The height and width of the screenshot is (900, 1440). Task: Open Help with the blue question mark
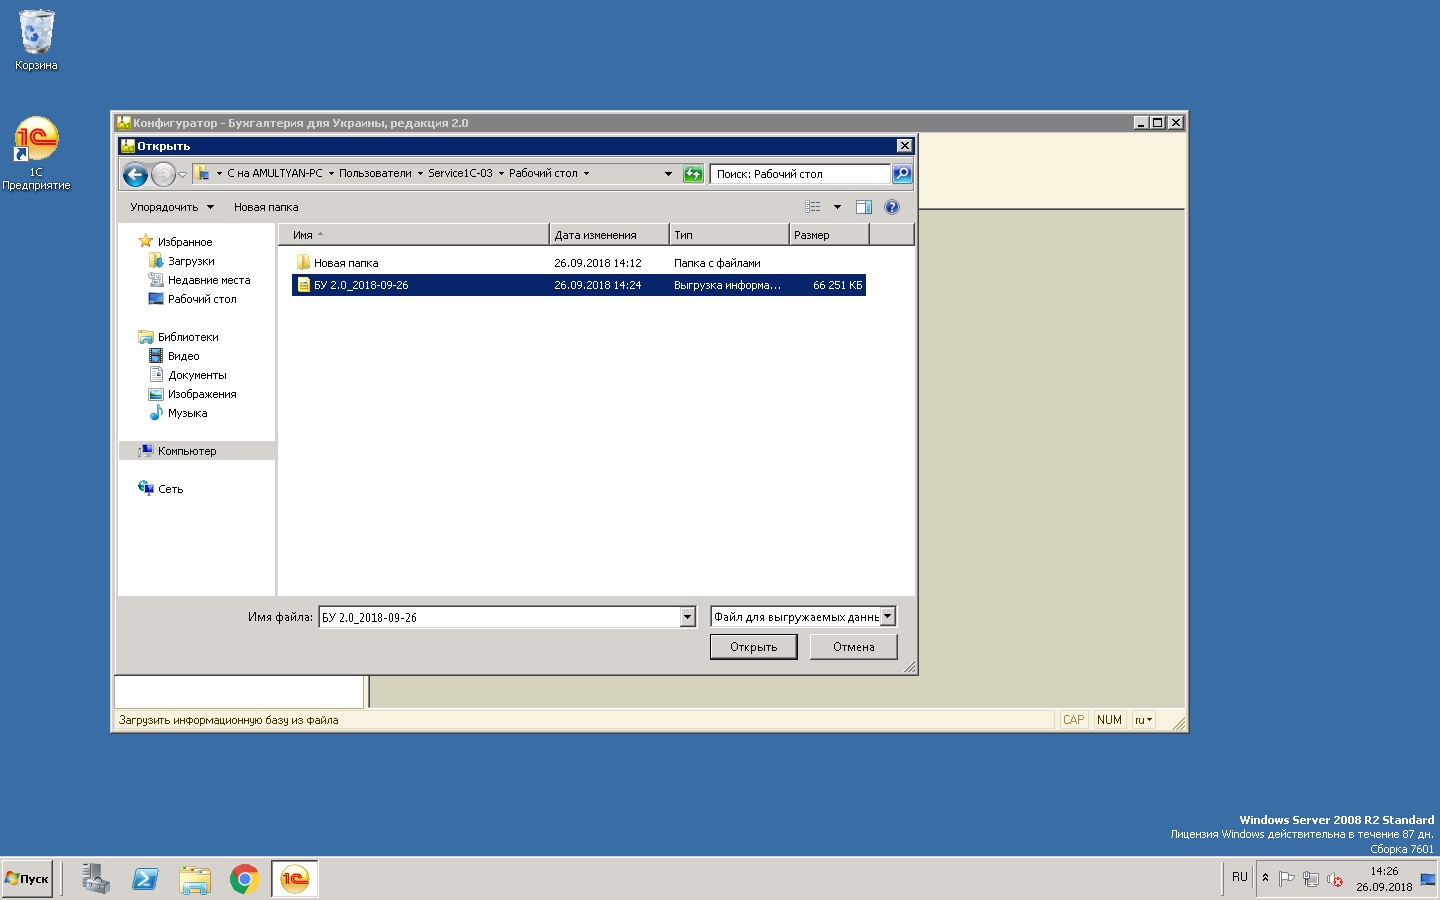click(x=892, y=207)
